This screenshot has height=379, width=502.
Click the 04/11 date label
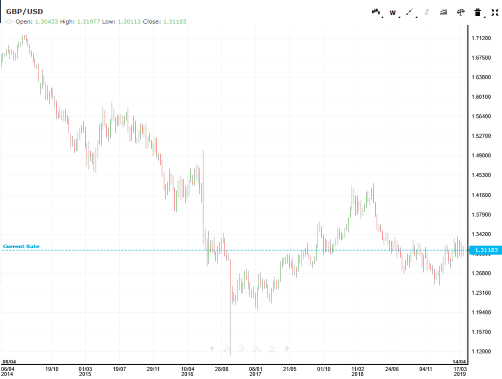pyautogui.click(x=426, y=369)
